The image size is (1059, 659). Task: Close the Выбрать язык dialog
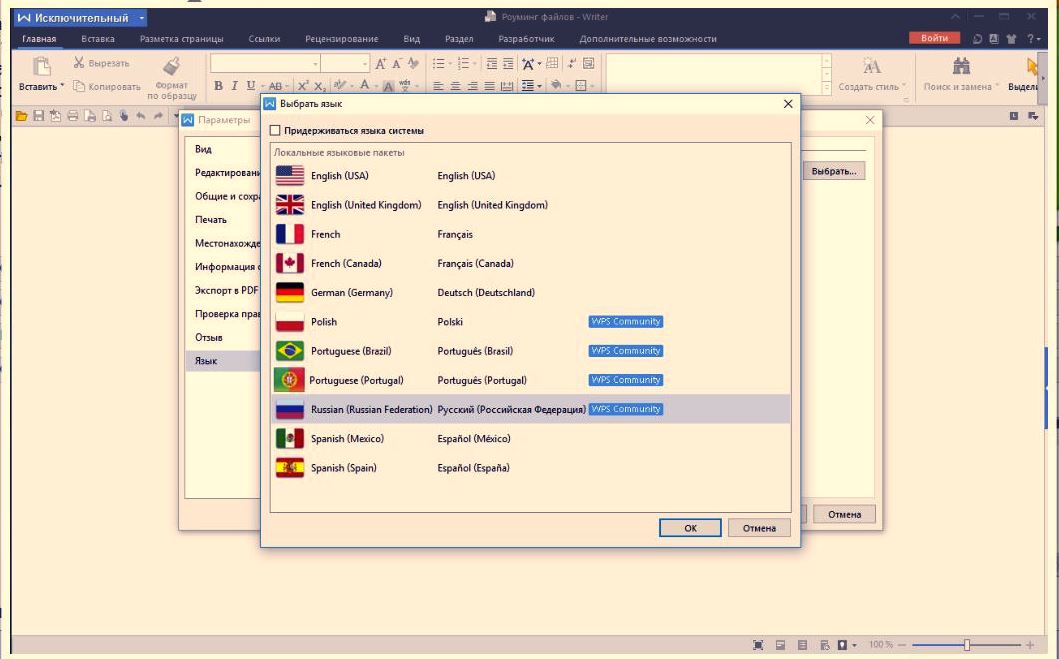(787, 104)
